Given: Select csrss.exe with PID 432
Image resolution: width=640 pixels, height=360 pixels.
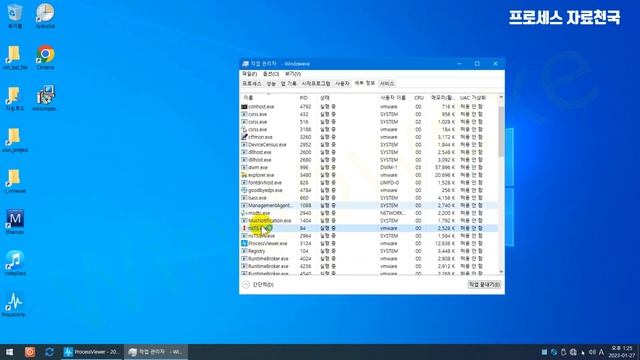Looking at the screenshot, I should click(x=369, y=114).
